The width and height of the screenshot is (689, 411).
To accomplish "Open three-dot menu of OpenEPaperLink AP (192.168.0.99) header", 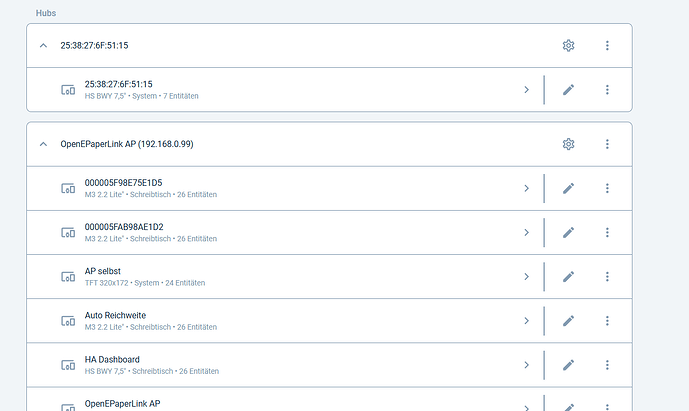I will point(607,144).
